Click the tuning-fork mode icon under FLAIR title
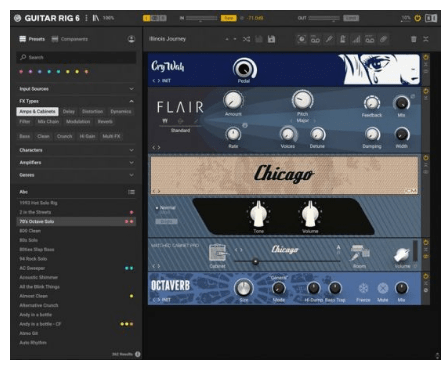Screen dimensions: 447x365 point(165,121)
